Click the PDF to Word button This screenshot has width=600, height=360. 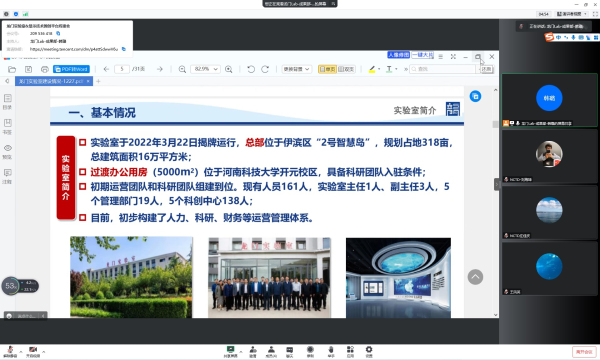tap(71, 69)
